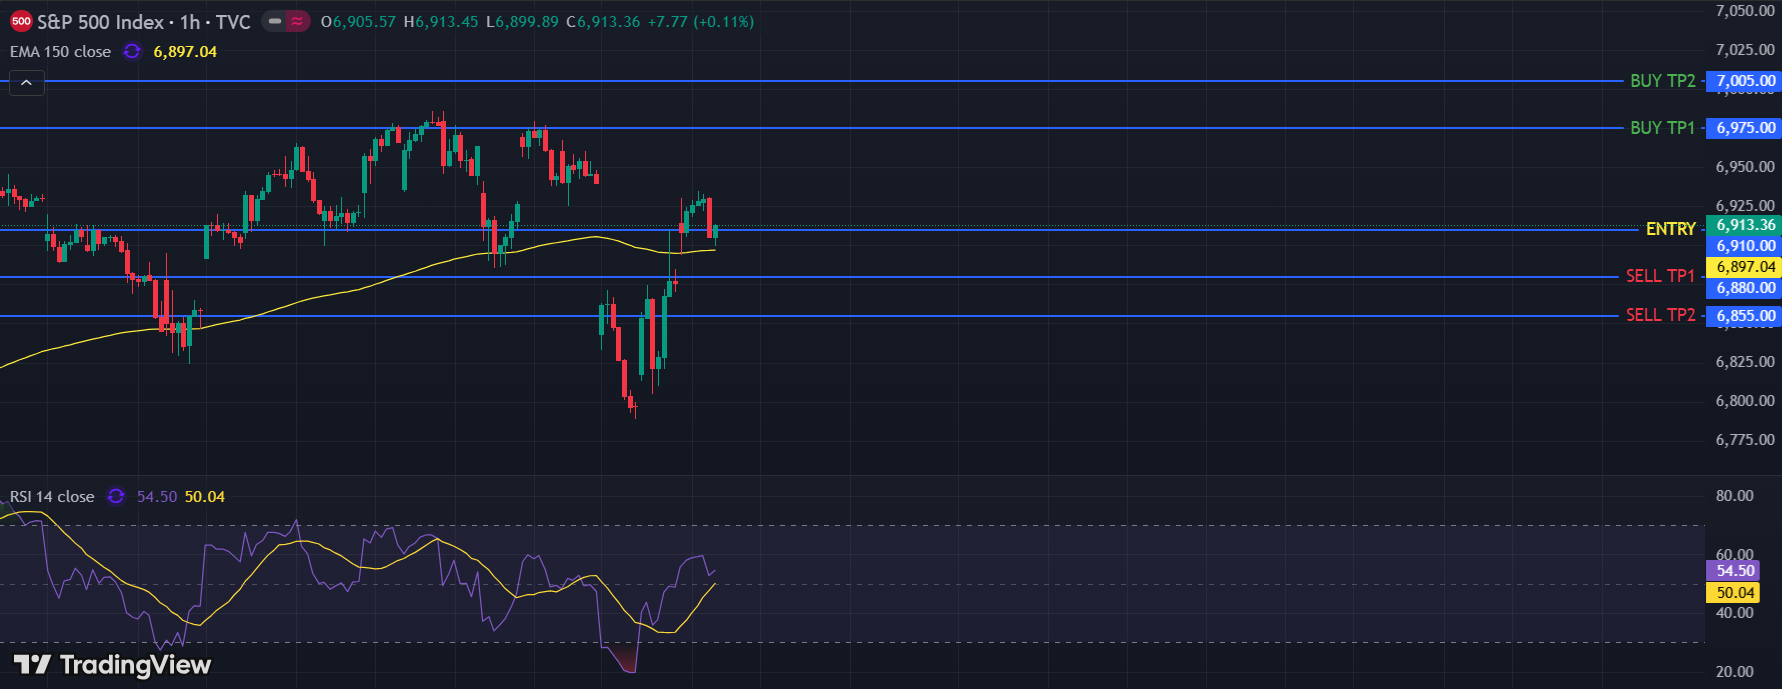Click the green 6,913.36 current price tag
This screenshot has width=1782, height=689.
(x=1745, y=225)
